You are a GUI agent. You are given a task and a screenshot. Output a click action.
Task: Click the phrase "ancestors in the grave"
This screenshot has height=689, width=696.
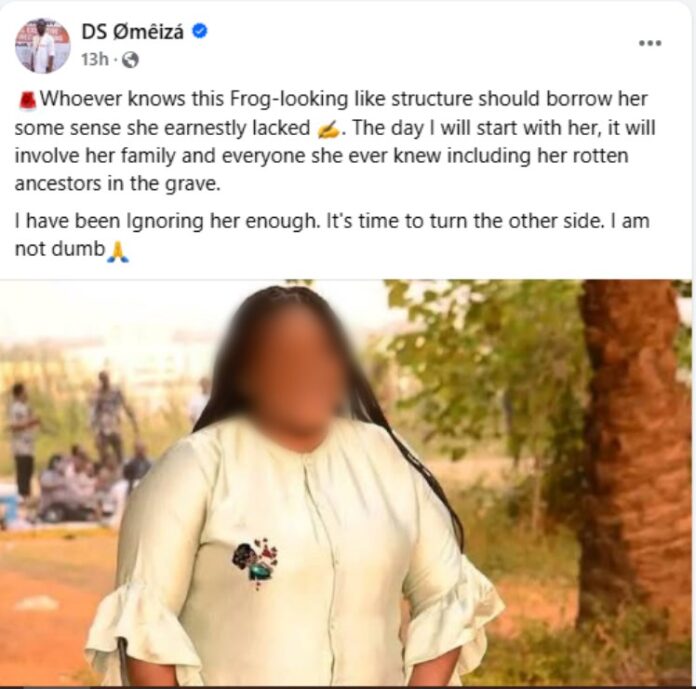tap(117, 184)
